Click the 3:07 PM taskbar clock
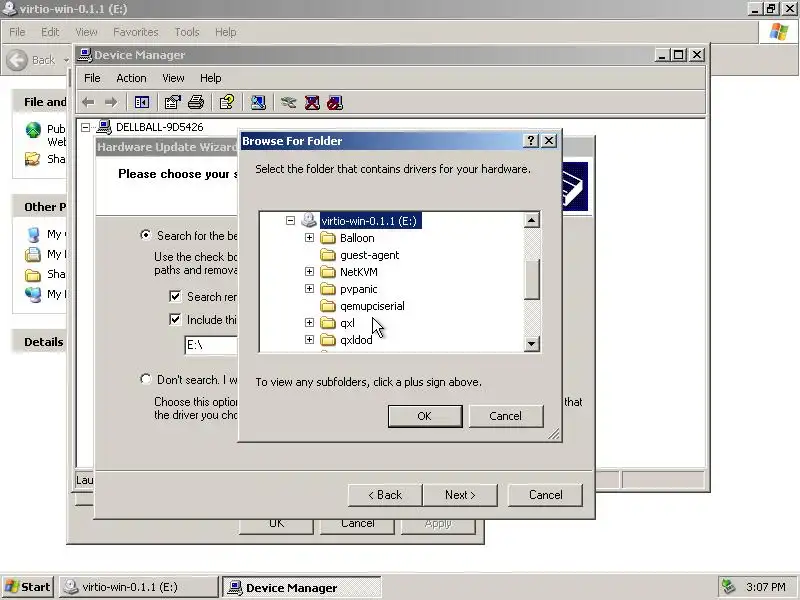This screenshot has height=600, width=800. click(x=766, y=587)
